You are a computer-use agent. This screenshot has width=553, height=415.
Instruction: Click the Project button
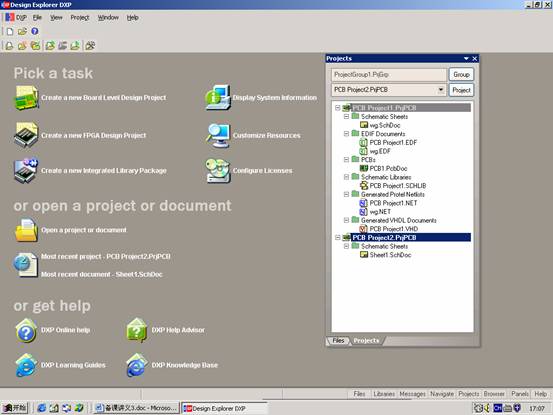pyautogui.click(x=461, y=90)
